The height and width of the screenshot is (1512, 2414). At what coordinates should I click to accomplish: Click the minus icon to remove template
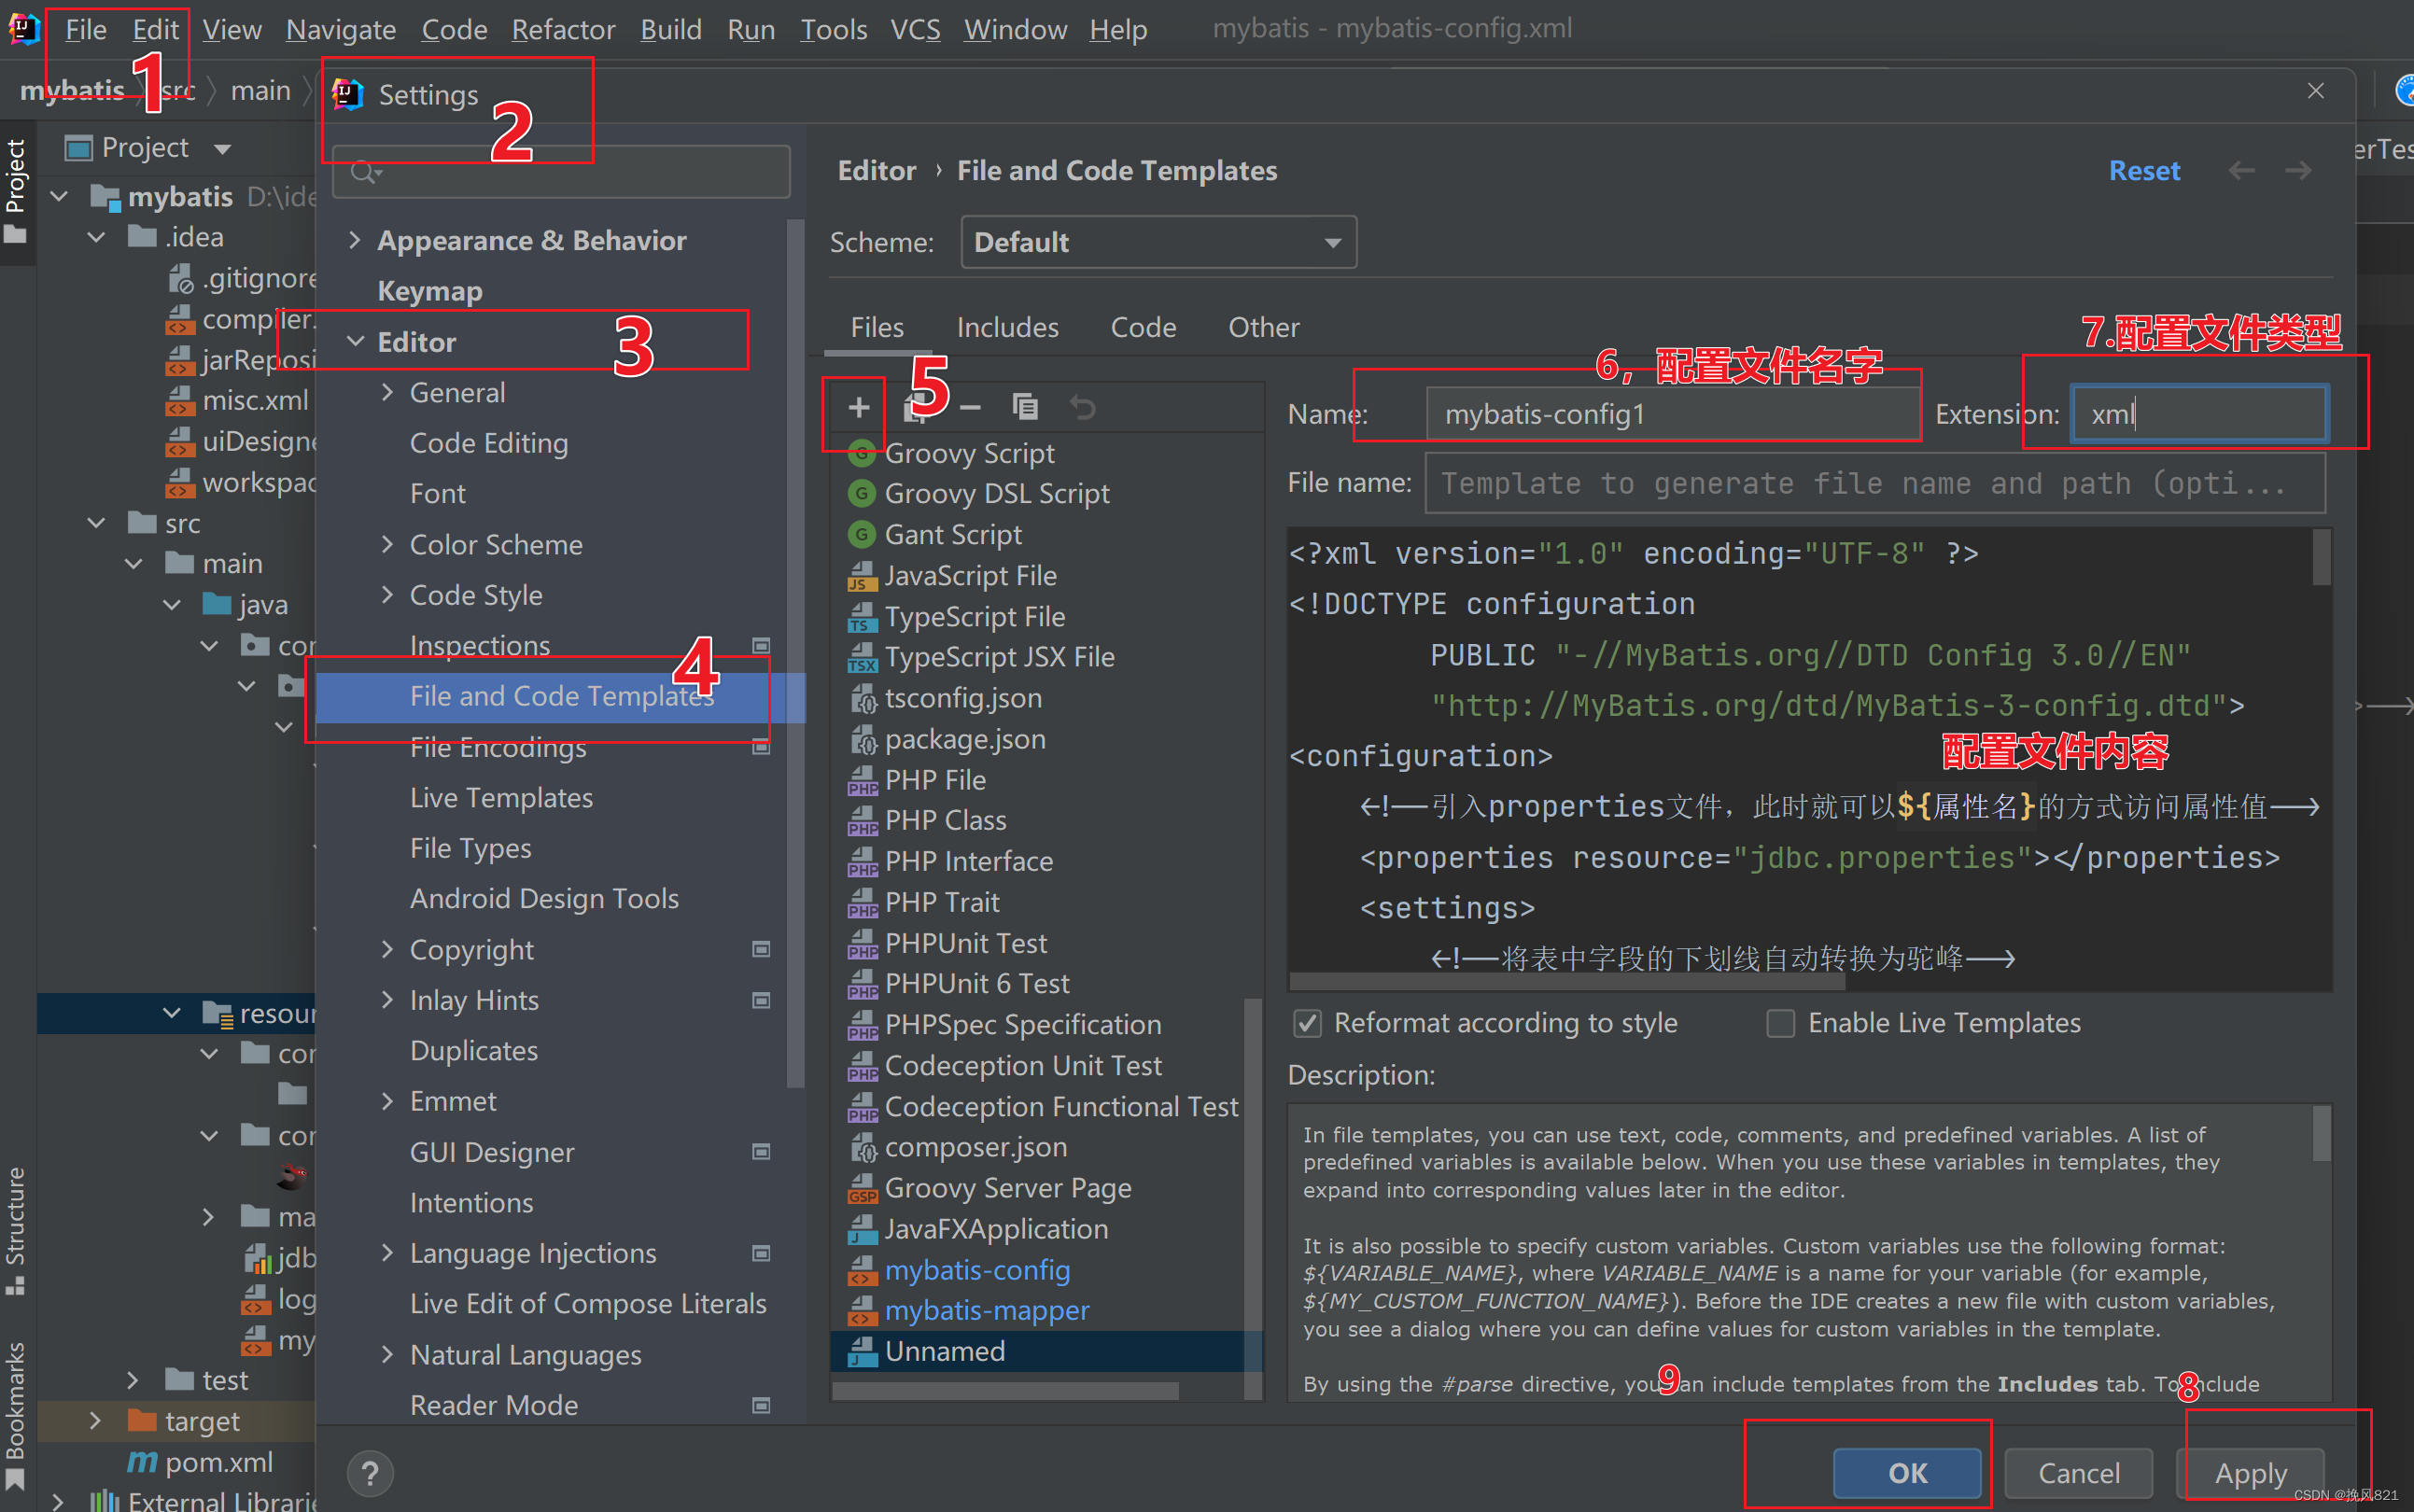[x=970, y=407]
